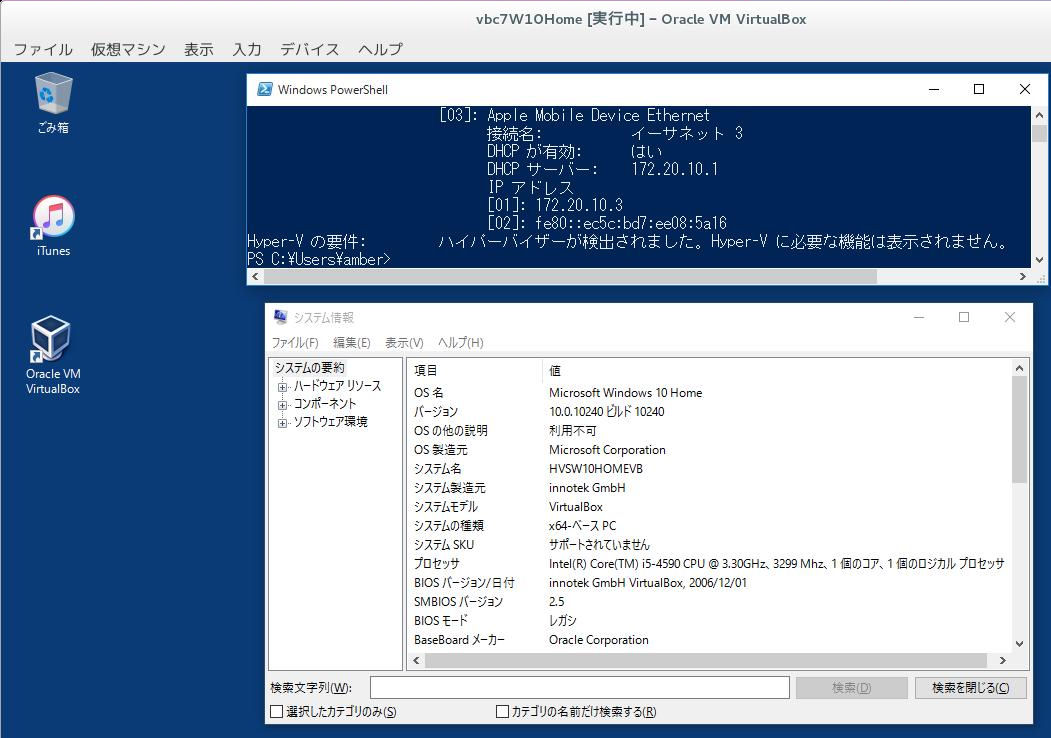Open the Recycle Bin (ごみ箱) desktop icon
The image size is (1051, 738).
coord(53,103)
